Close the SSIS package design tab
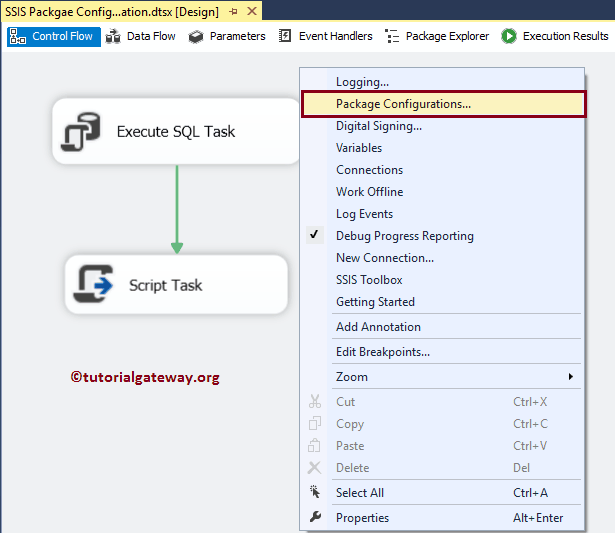The height and width of the screenshot is (533, 615). (x=252, y=11)
